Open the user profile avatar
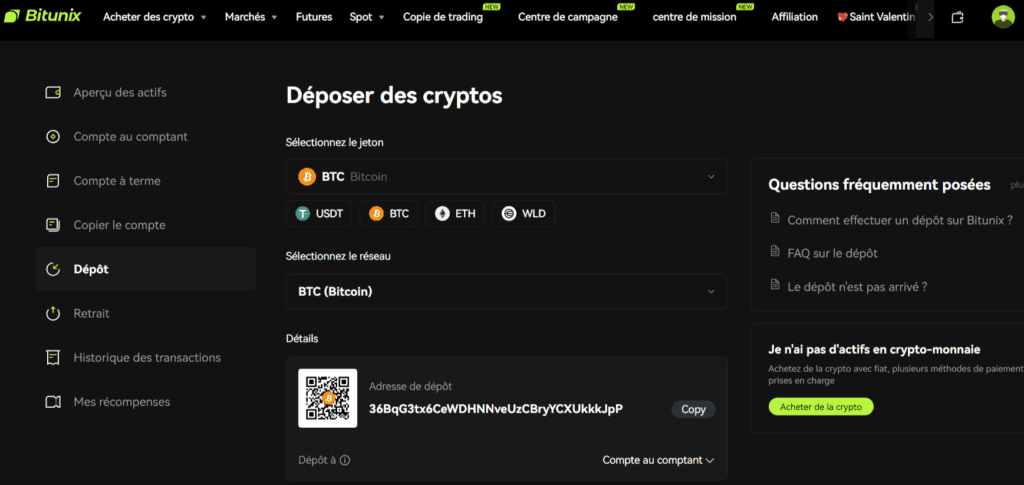 point(1002,17)
